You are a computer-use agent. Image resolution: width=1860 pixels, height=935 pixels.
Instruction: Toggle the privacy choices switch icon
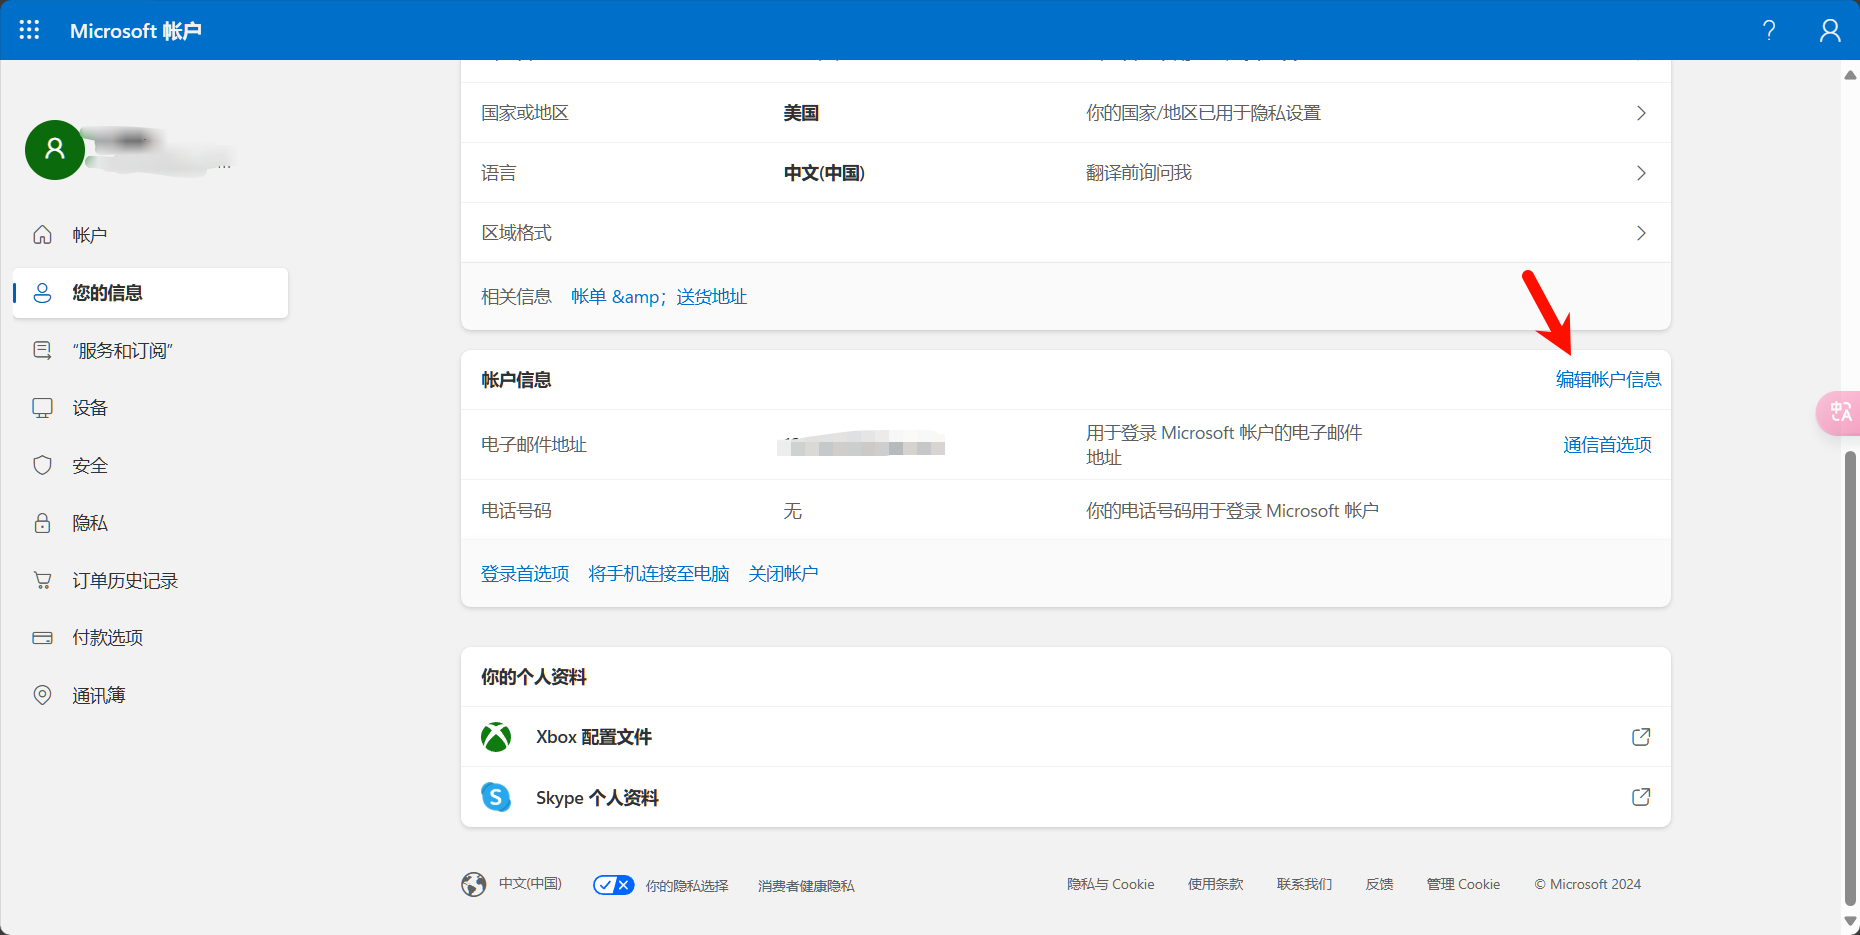click(614, 885)
